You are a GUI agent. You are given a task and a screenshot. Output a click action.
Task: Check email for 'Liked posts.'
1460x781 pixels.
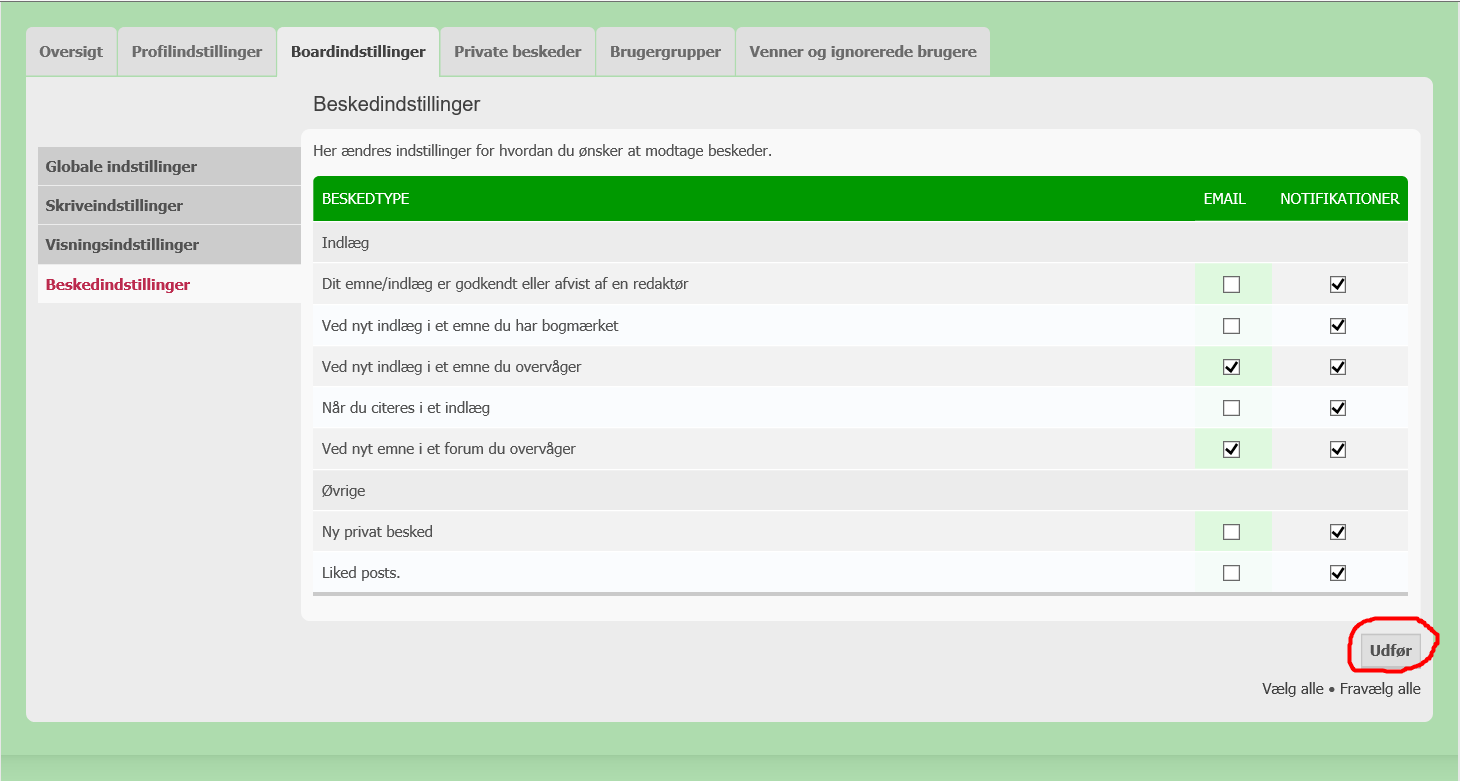1231,573
